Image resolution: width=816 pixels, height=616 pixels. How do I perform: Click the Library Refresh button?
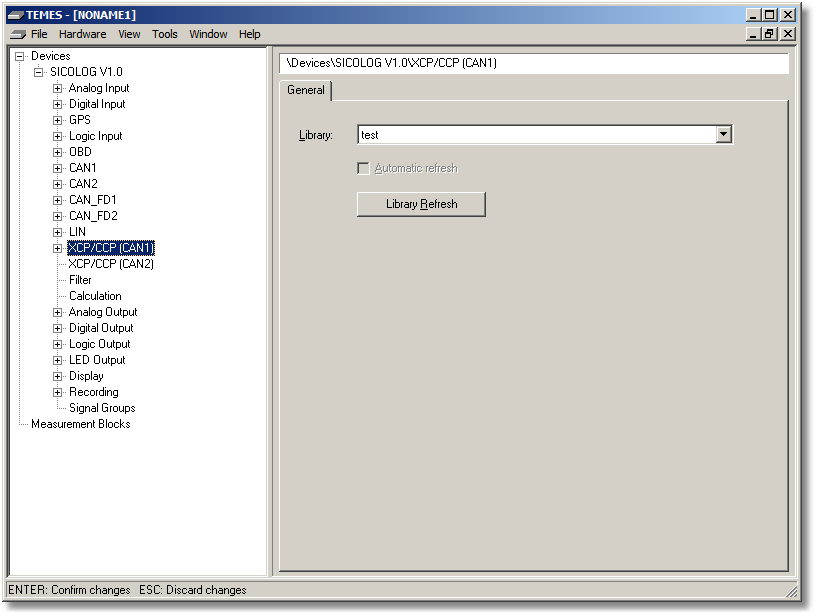click(421, 204)
